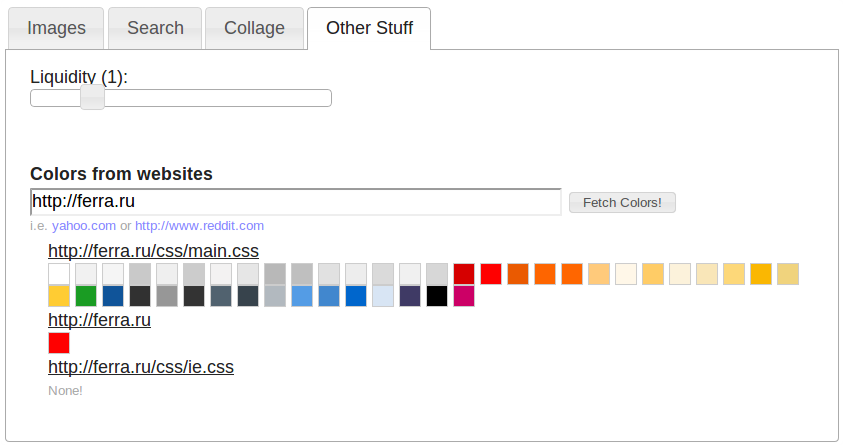Open the yahoo.com example link
The image size is (845, 448).
coord(84,226)
